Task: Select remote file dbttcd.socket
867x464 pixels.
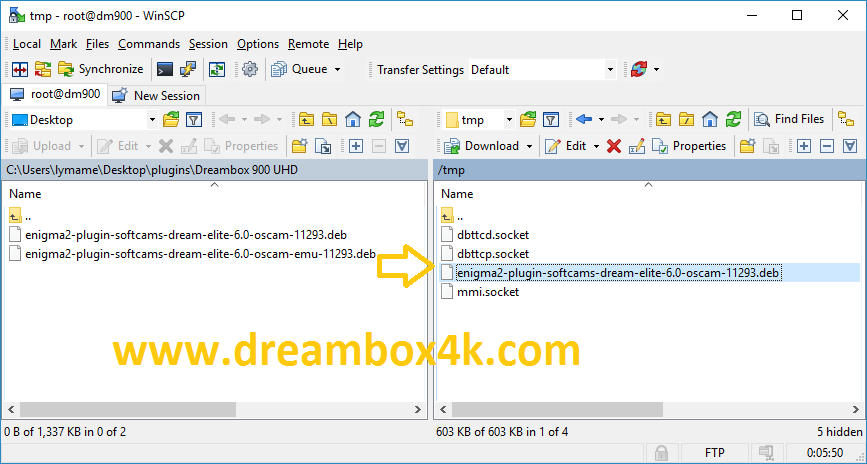Action: pyautogui.click(x=485, y=235)
